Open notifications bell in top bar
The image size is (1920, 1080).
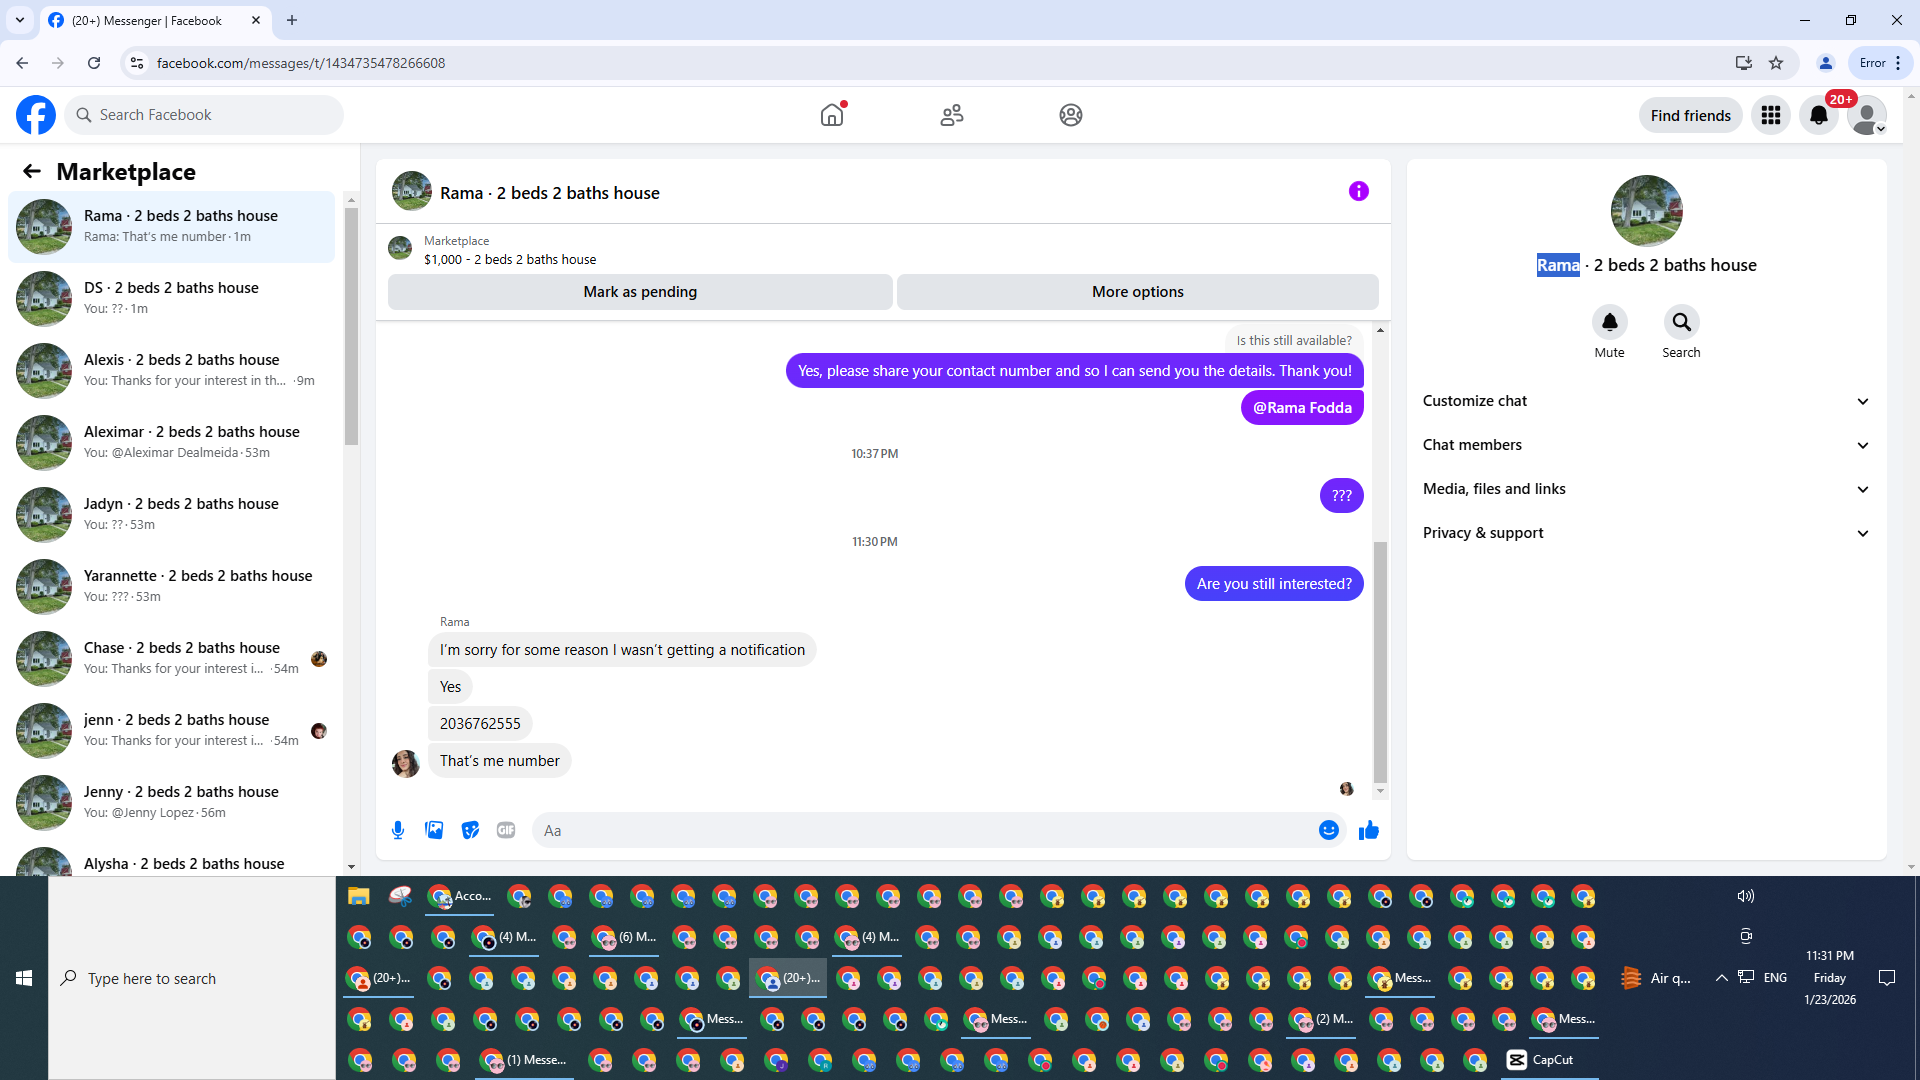coord(1819,115)
